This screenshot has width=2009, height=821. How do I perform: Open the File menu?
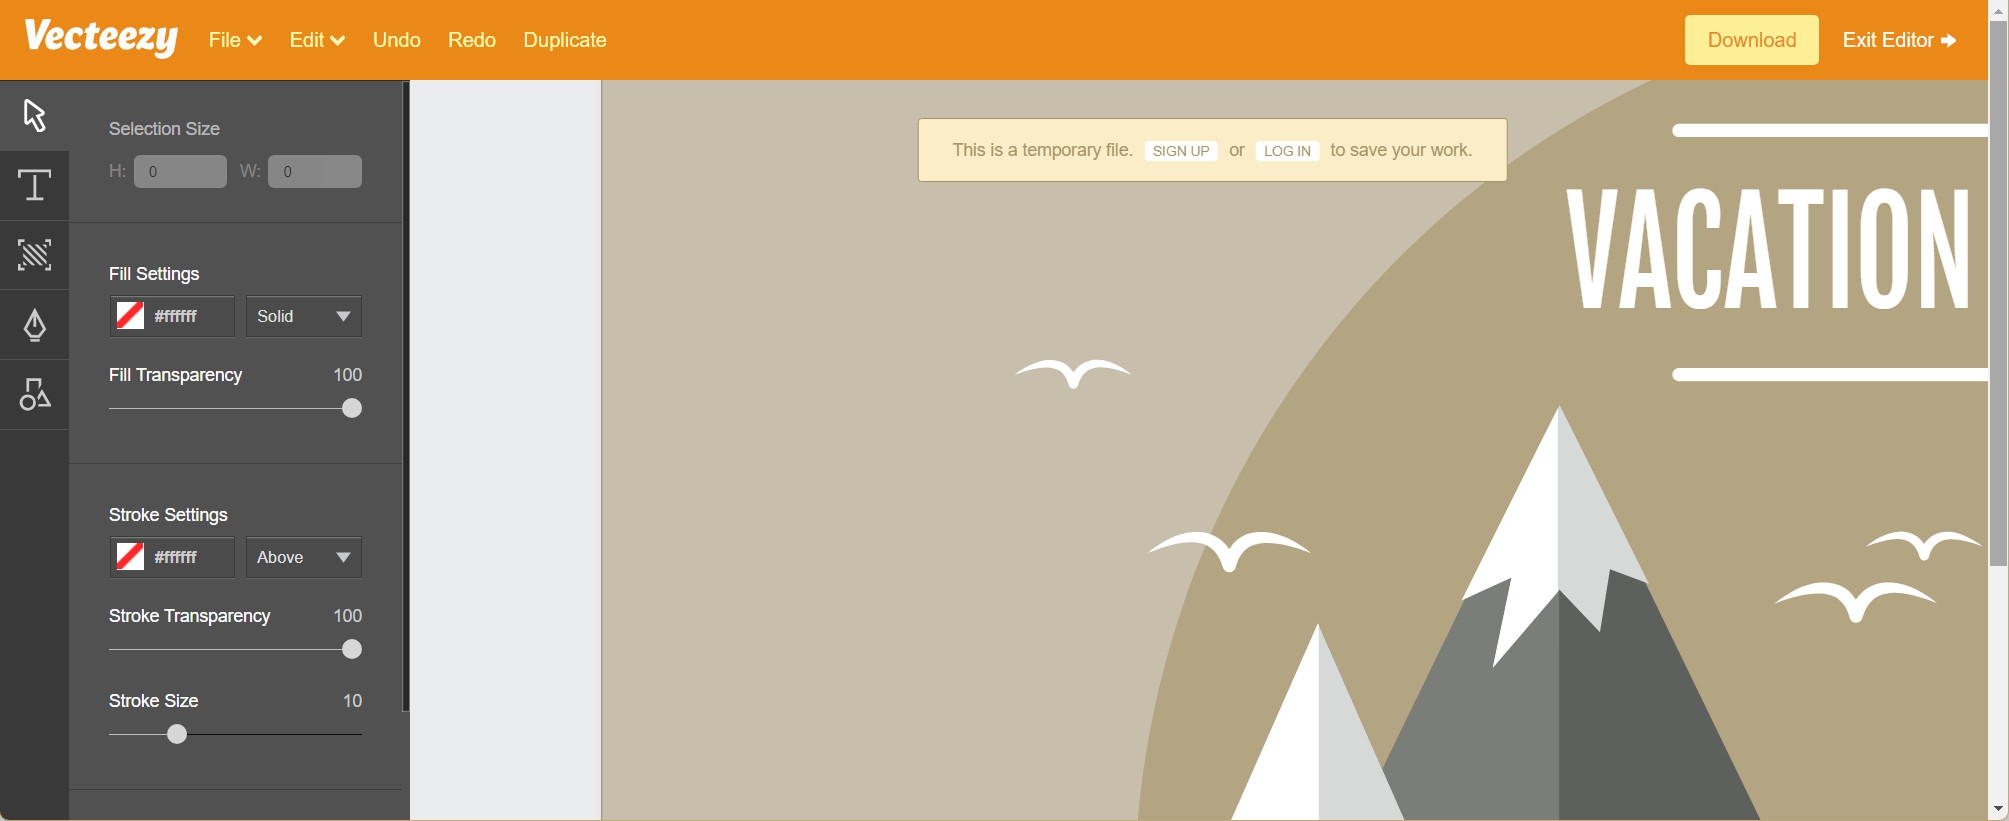click(235, 40)
